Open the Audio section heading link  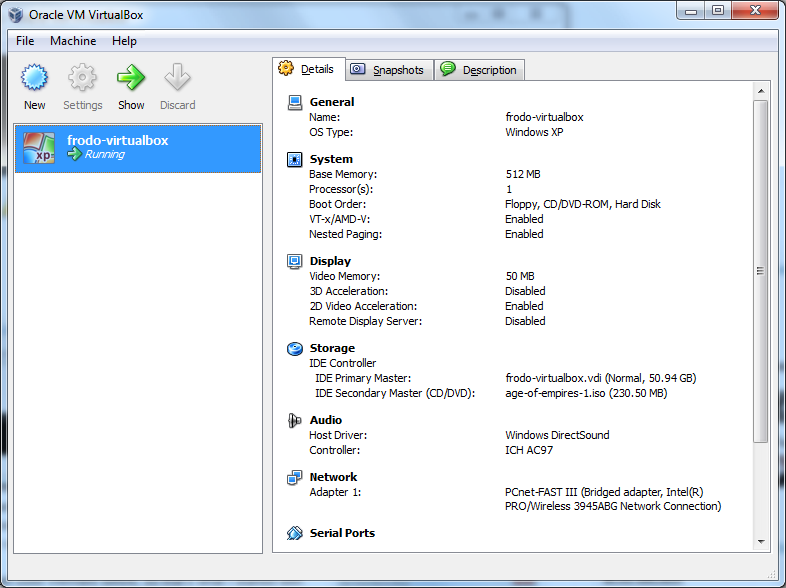(326, 420)
